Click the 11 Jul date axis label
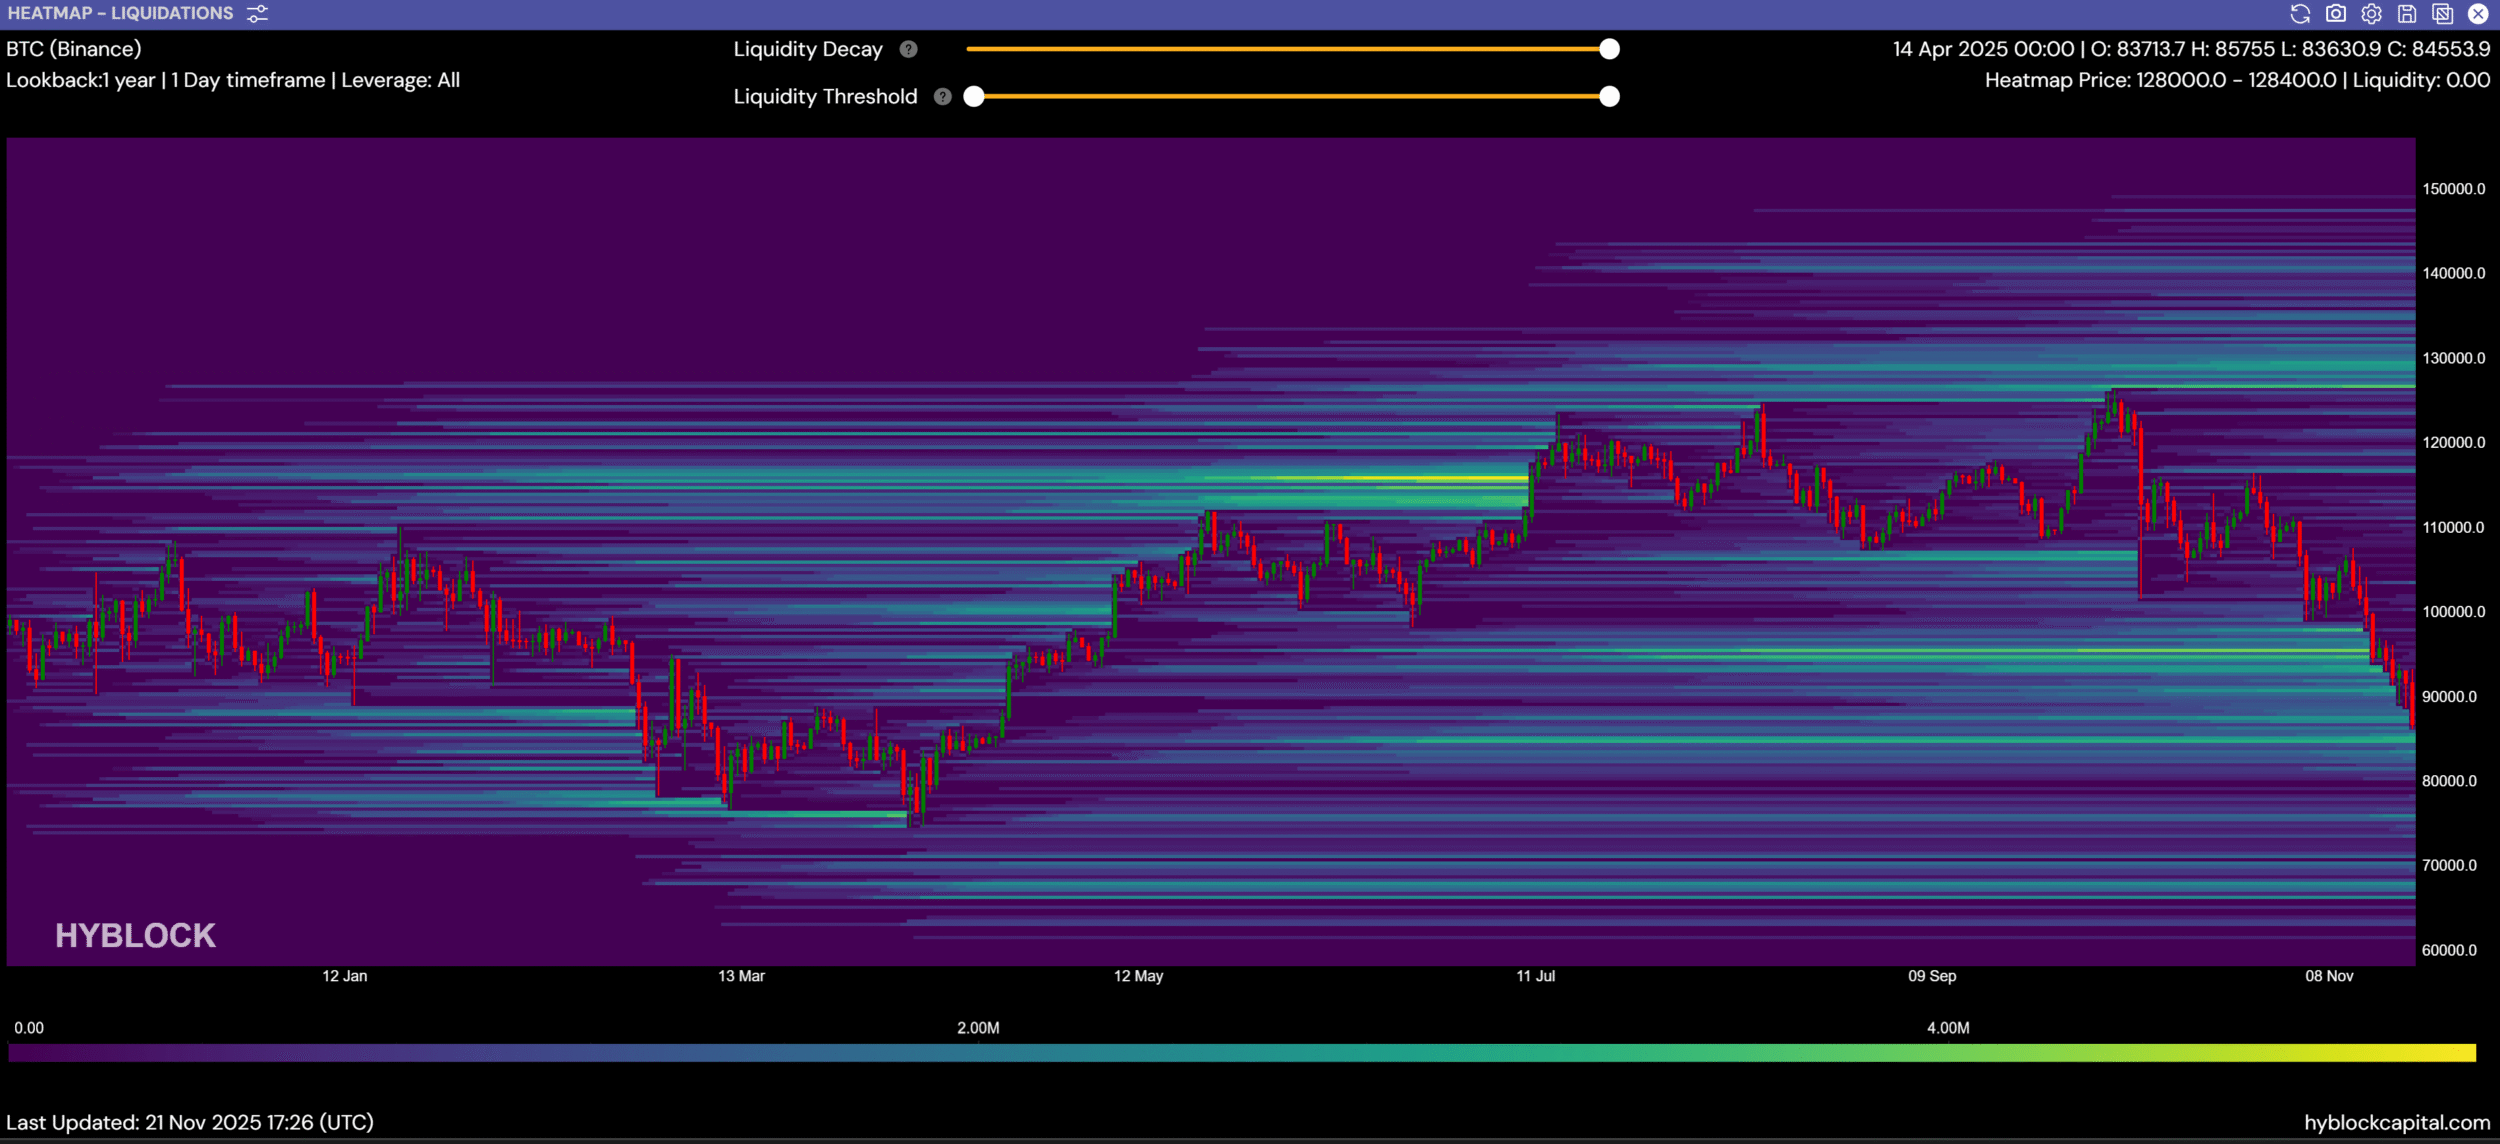2500x1144 pixels. pyautogui.click(x=1535, y=976)
